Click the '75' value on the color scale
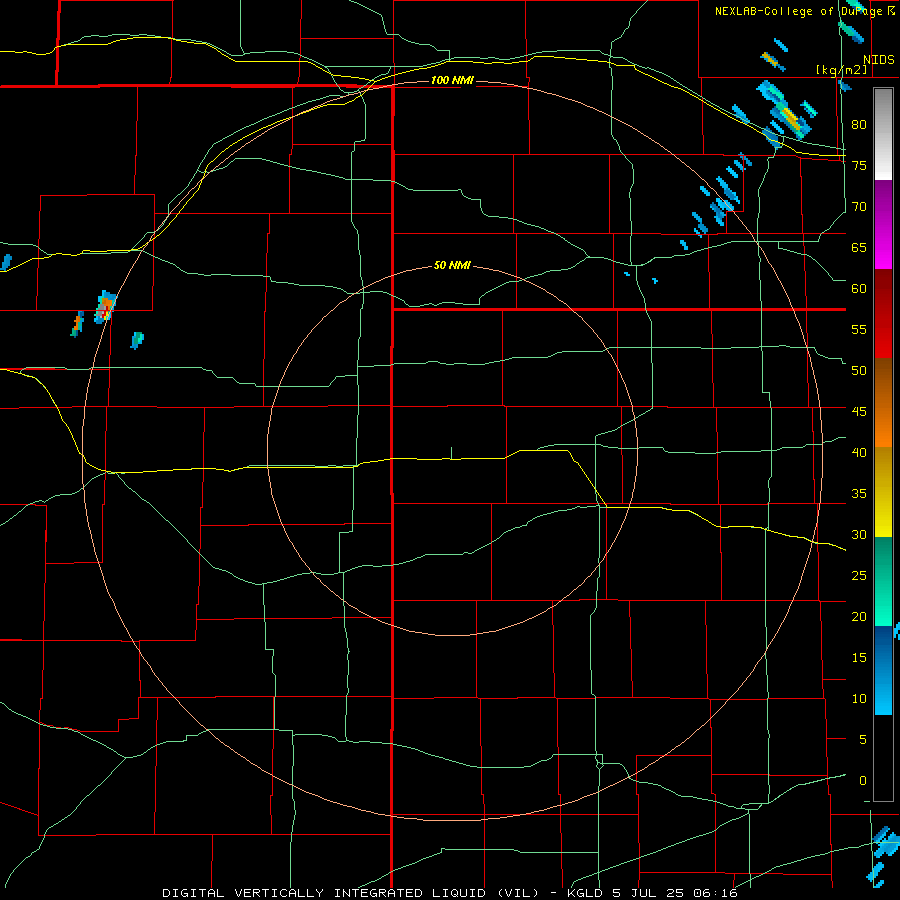Screen dimensions: 900x900 pyautogui.click(x=859, y=165)
